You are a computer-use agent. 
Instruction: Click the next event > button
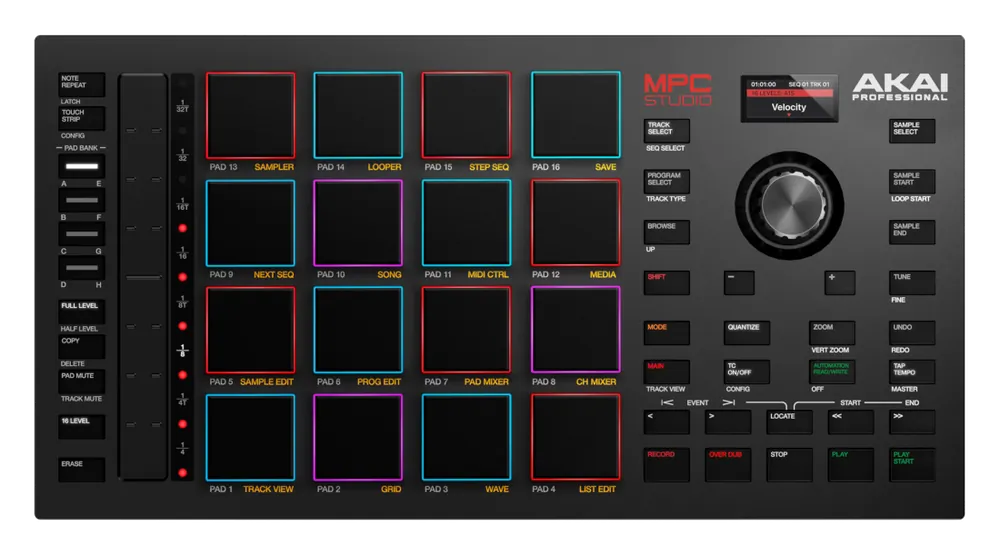click(728, 422)
